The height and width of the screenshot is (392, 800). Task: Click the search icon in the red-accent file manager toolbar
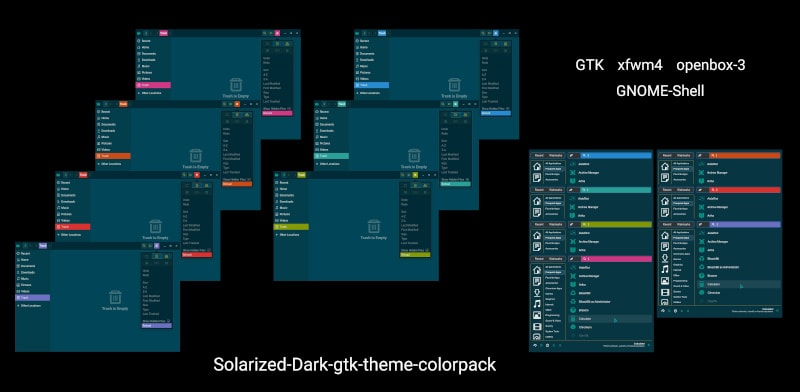point(184,175)
